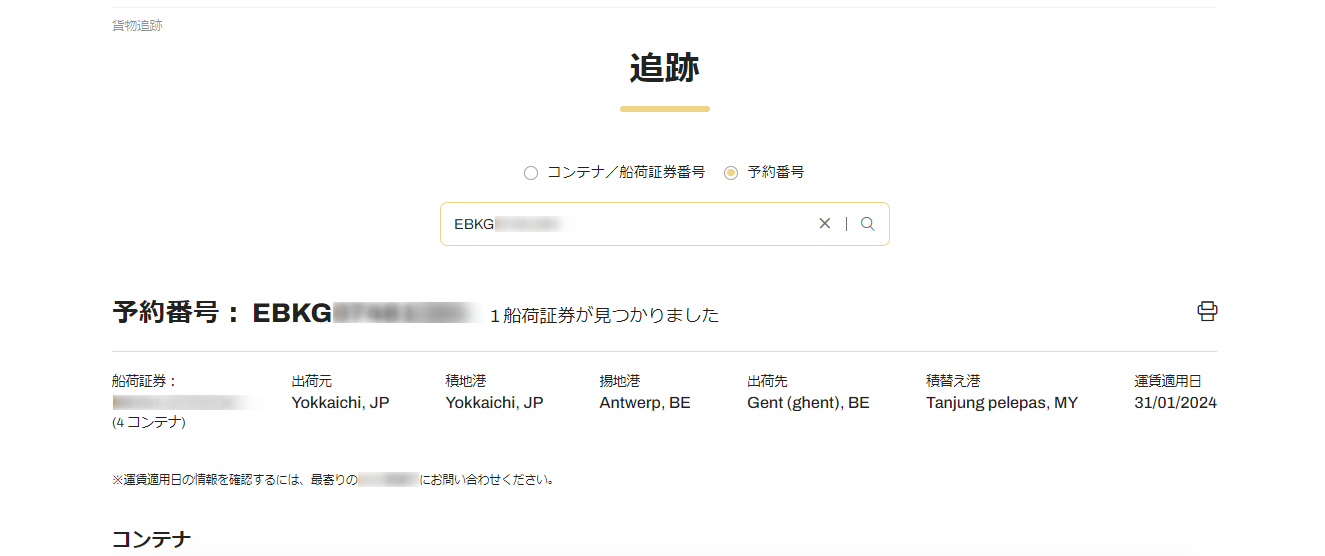1325x556 pixels.
Task: Click the 追跡 page title
Action: (x=664, y=68)
